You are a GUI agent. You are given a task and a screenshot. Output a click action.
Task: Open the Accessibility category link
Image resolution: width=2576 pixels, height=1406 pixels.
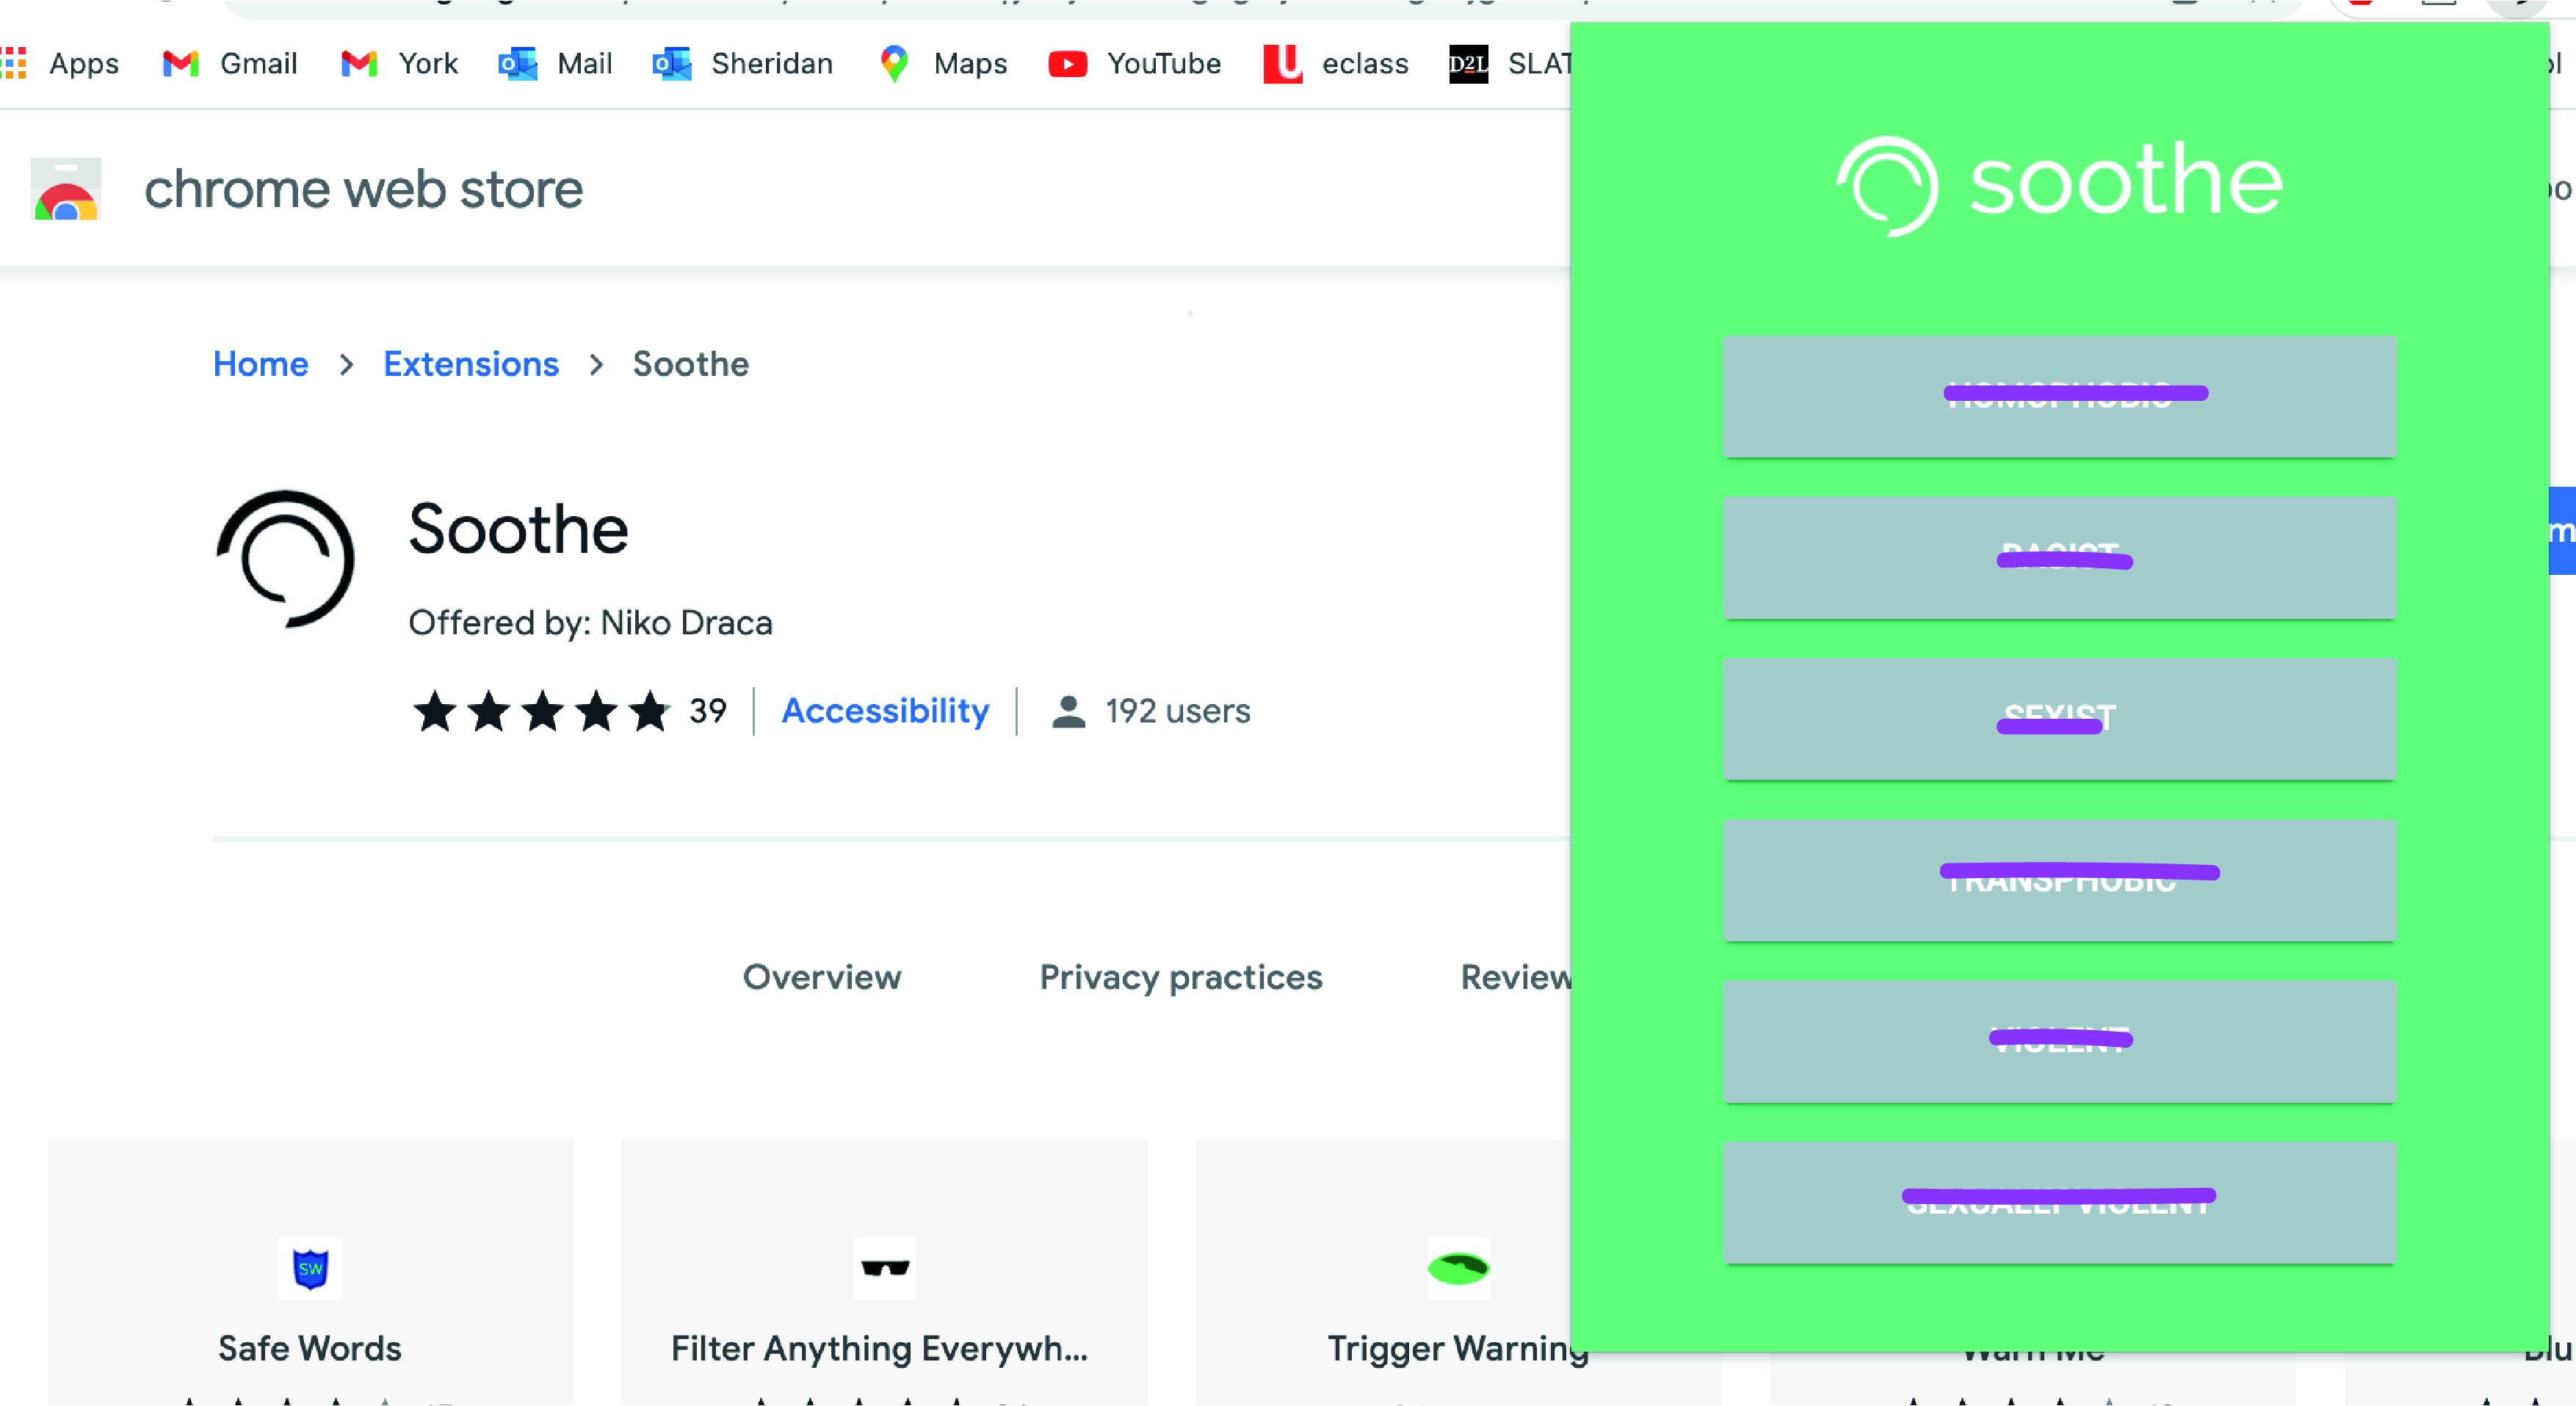click(x=885, y=711)
